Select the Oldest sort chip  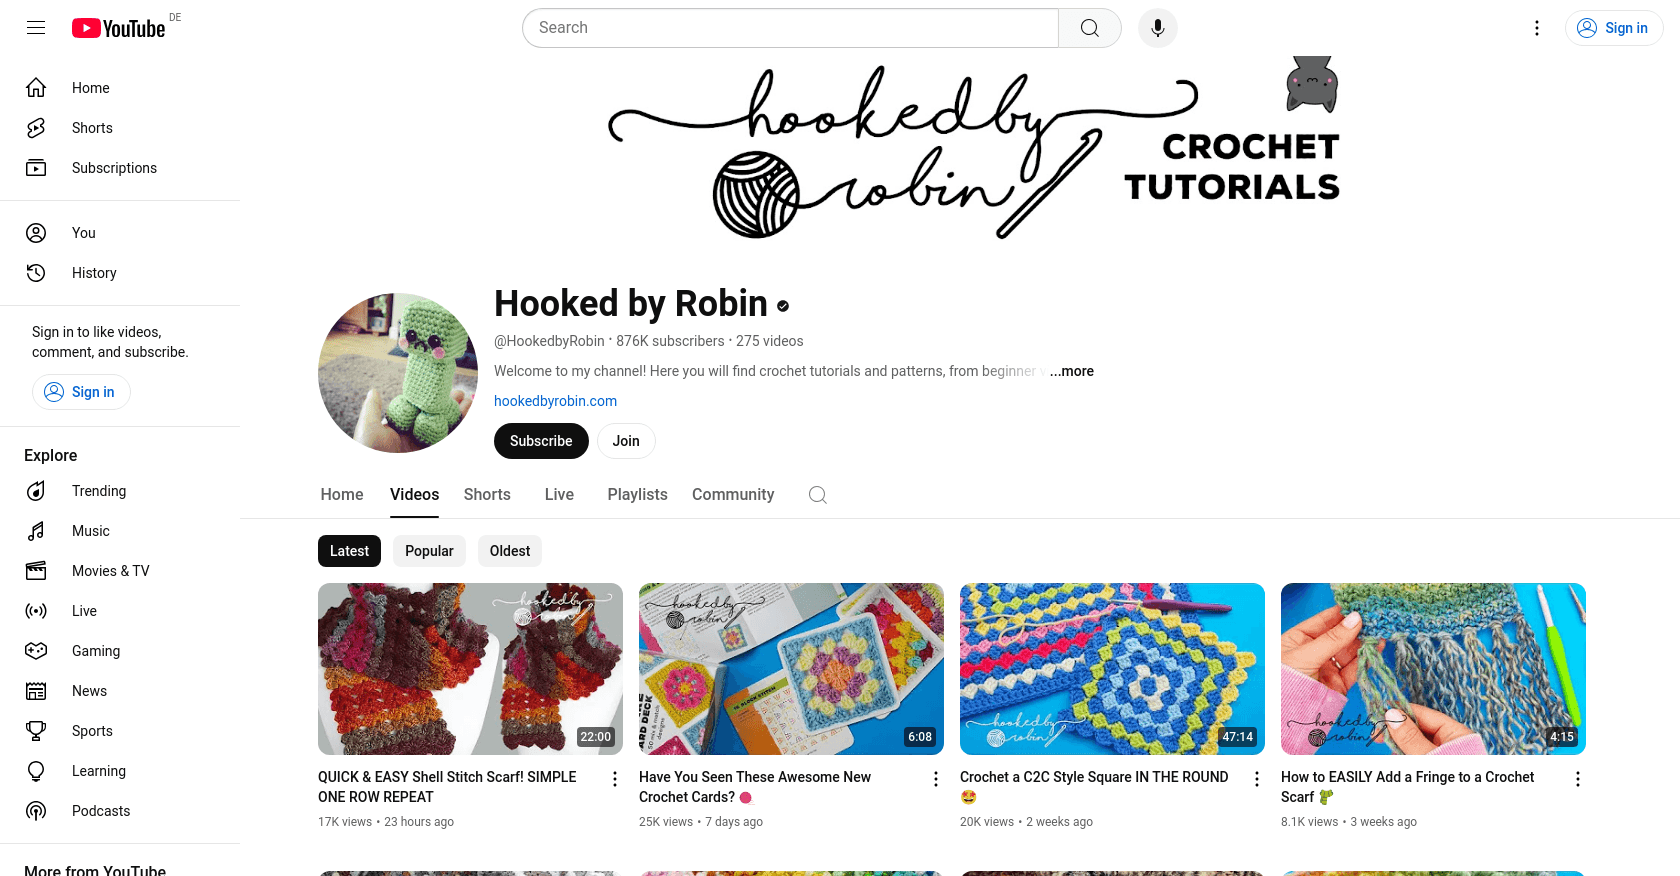coord(510,551)
